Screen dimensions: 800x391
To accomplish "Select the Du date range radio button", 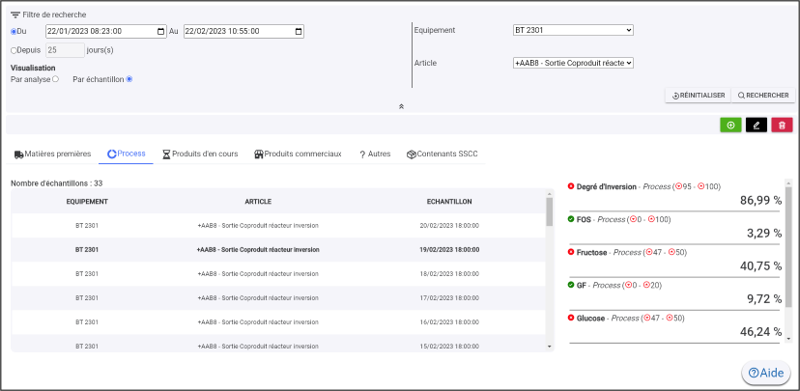I will click(13, 31).
